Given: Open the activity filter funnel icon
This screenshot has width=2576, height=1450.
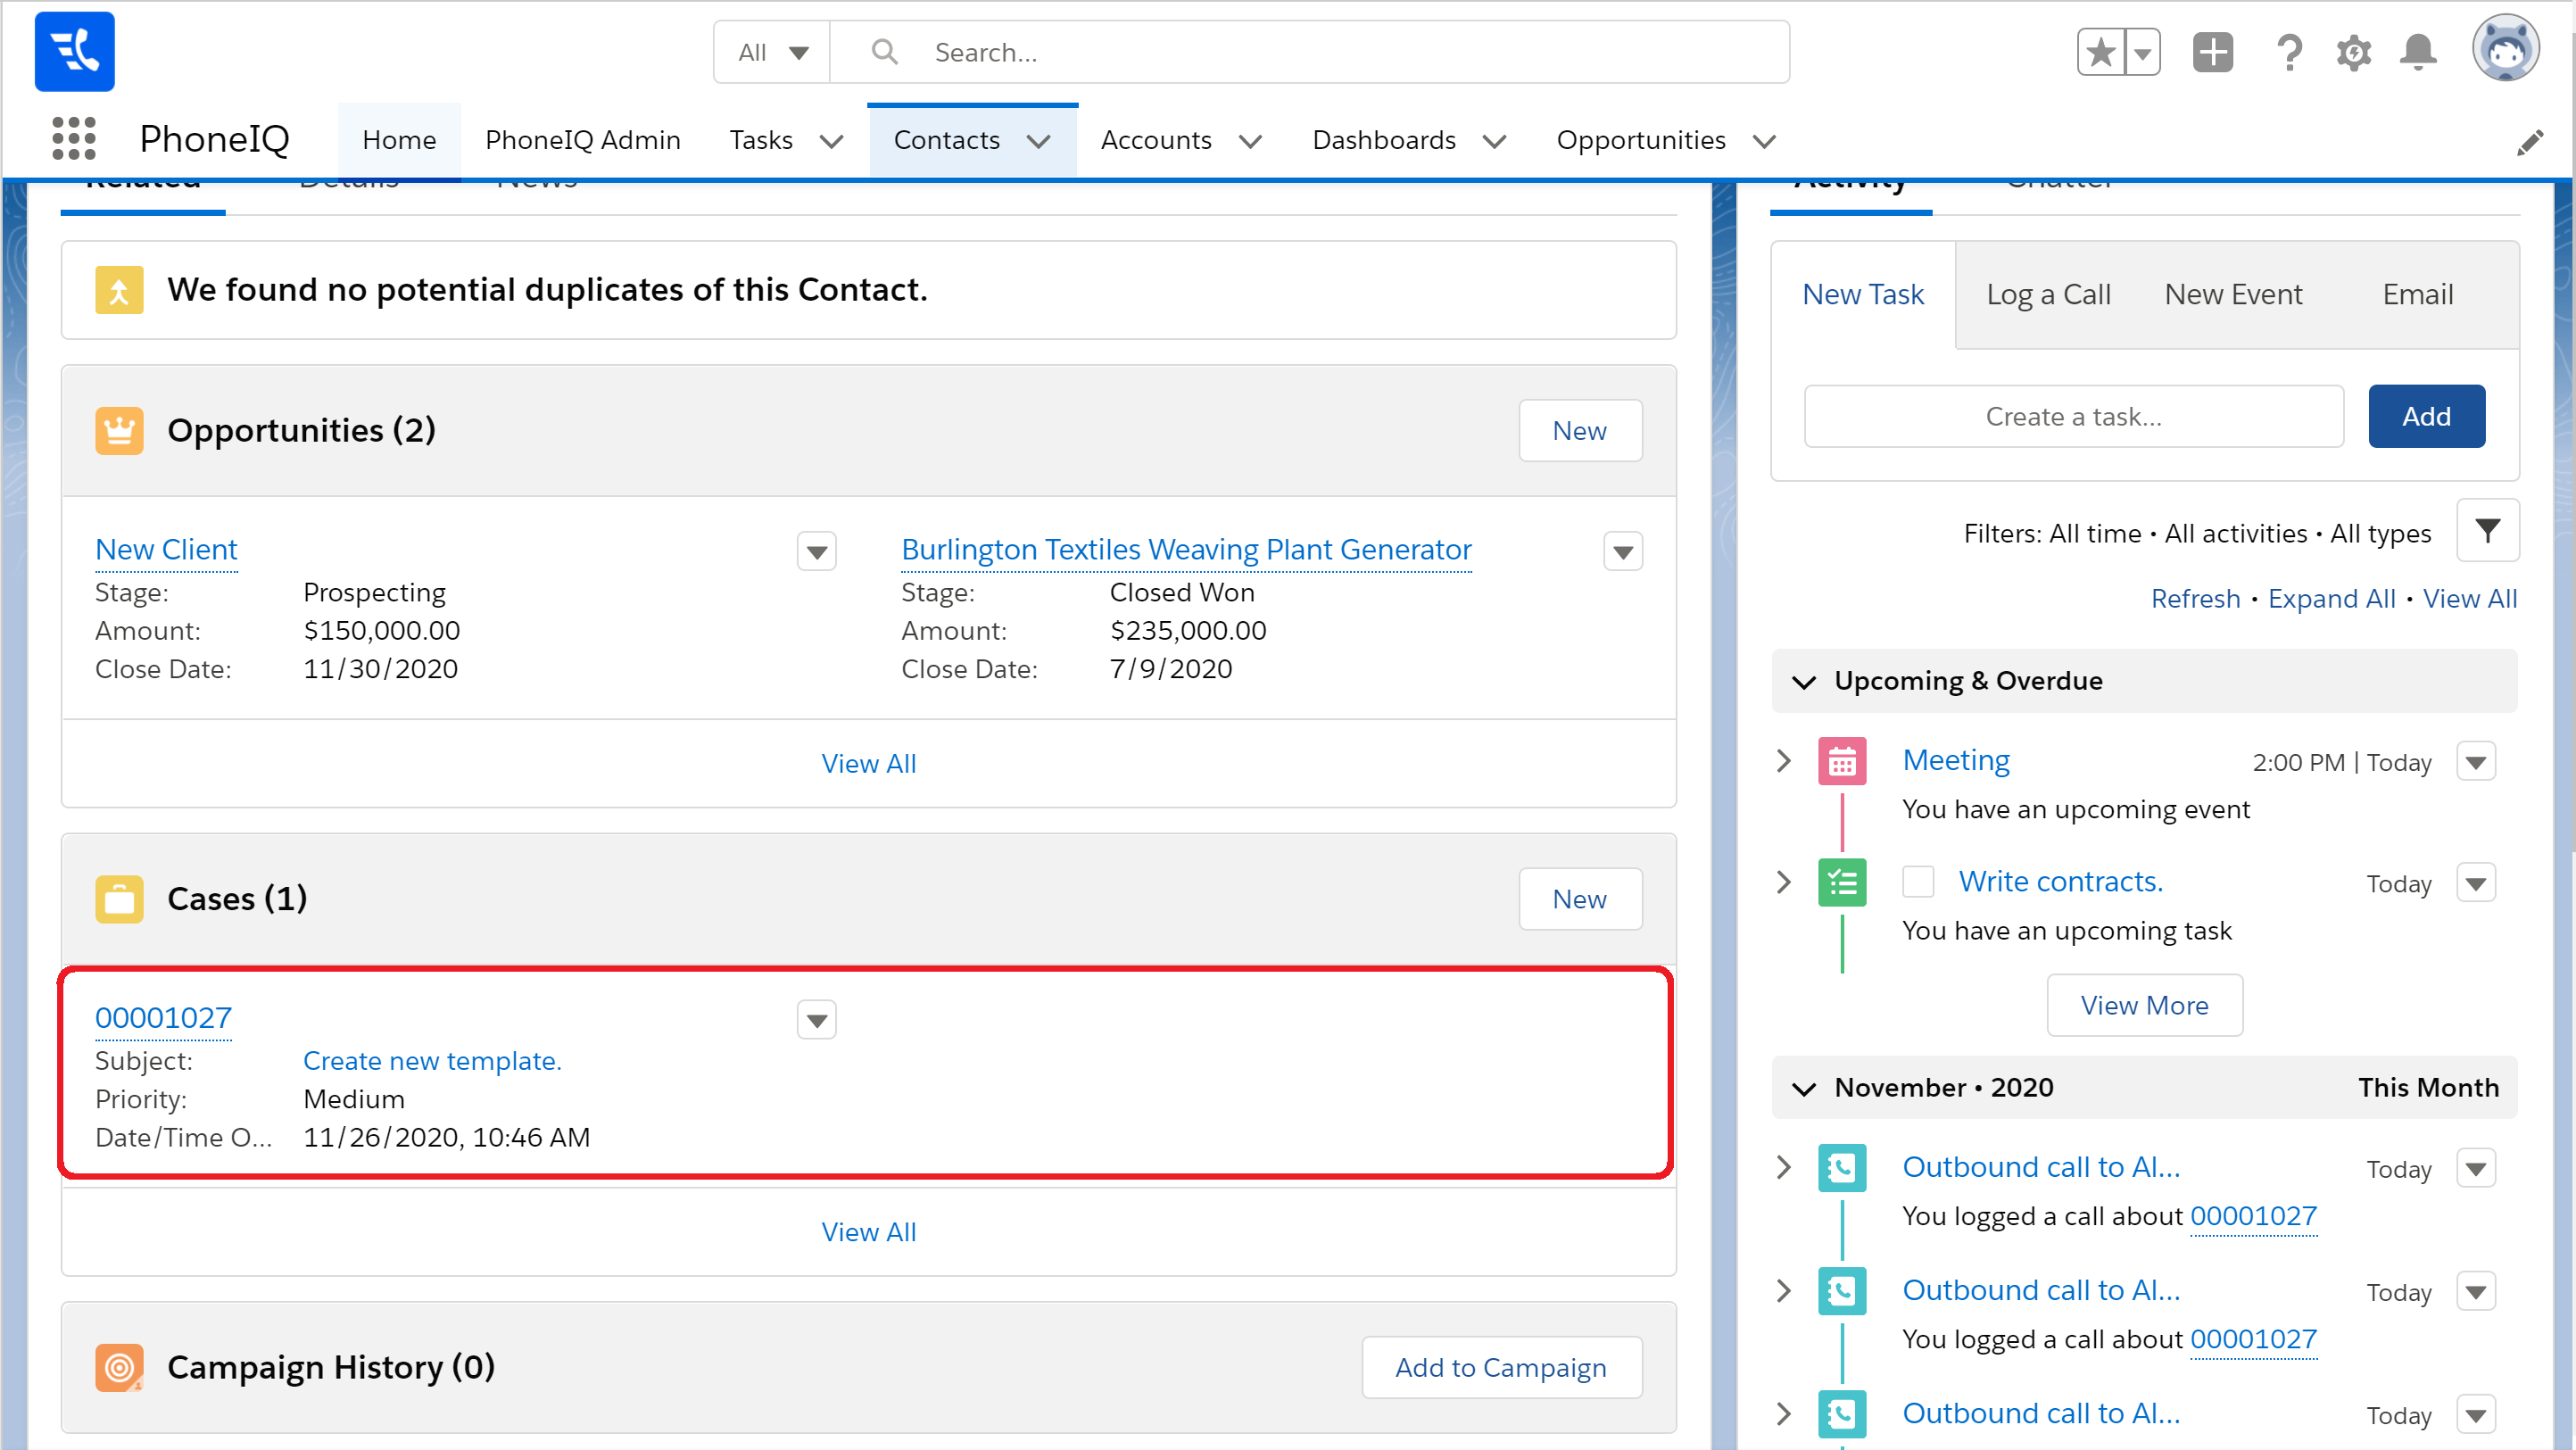Looking at the screenshot, I should coord(2487,531).
